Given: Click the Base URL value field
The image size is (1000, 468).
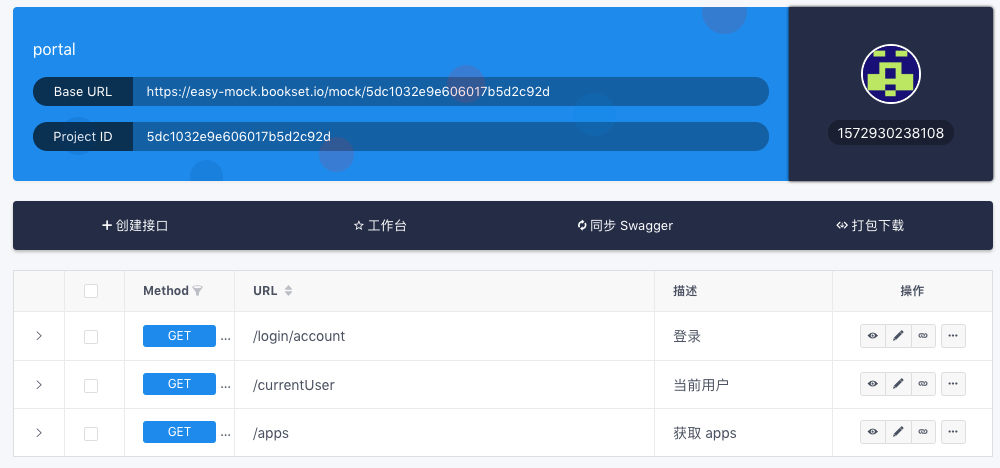Looking at the screenshot, I should 450,91.
